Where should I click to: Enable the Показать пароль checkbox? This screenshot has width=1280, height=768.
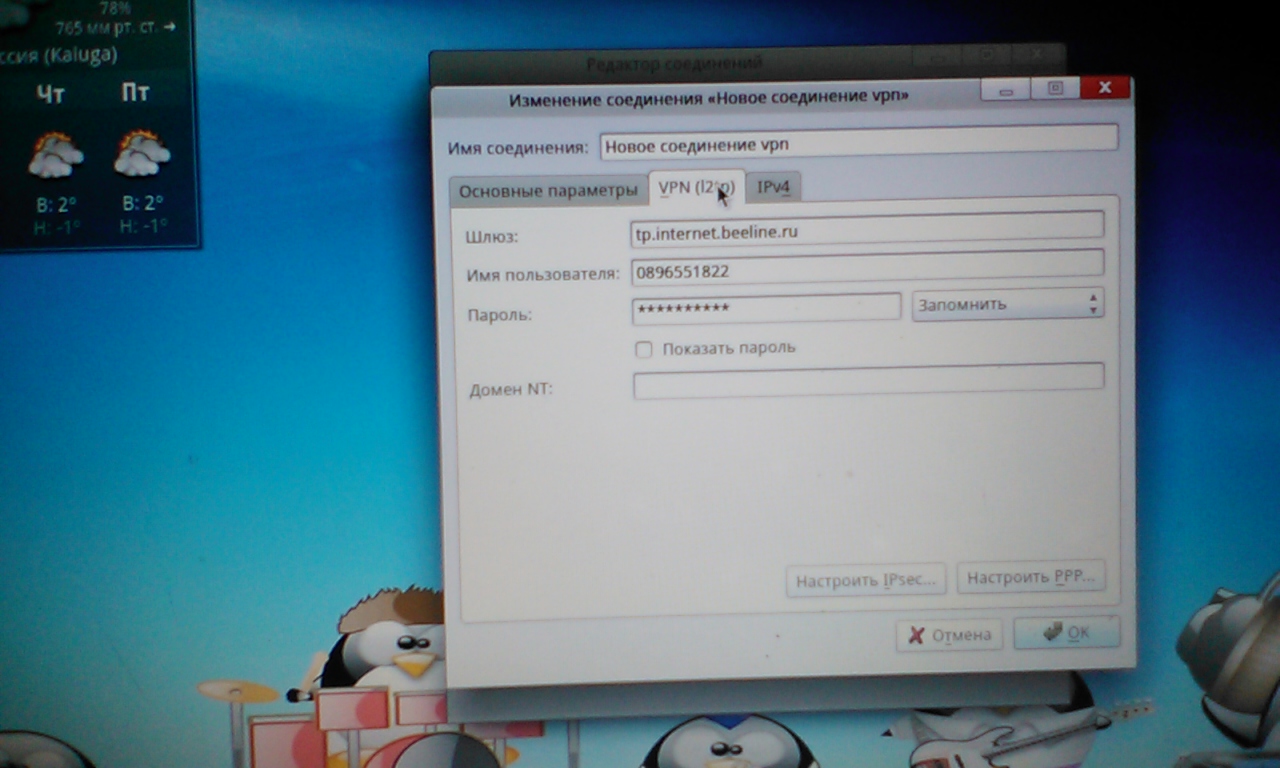tap(644, 349)
